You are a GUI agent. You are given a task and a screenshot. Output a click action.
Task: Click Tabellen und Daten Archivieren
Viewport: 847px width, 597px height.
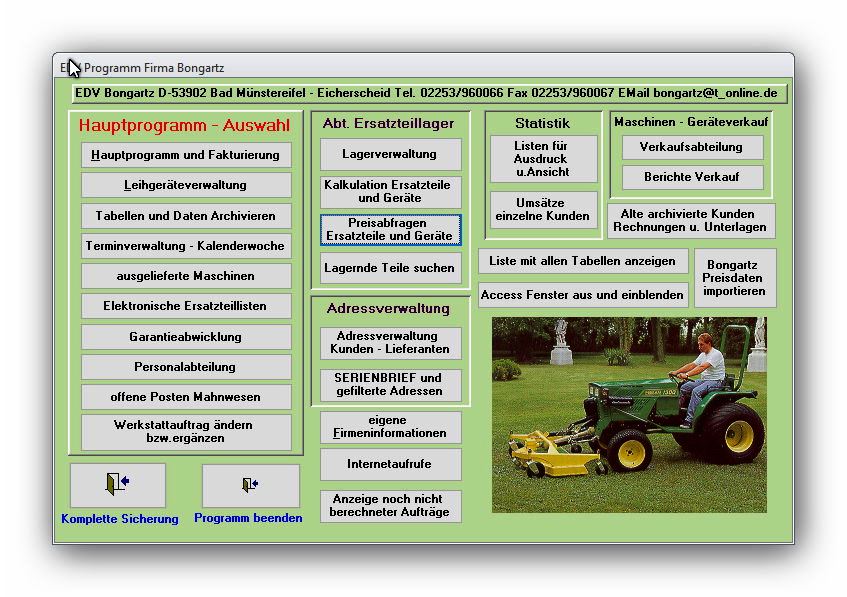coord(187,216)
